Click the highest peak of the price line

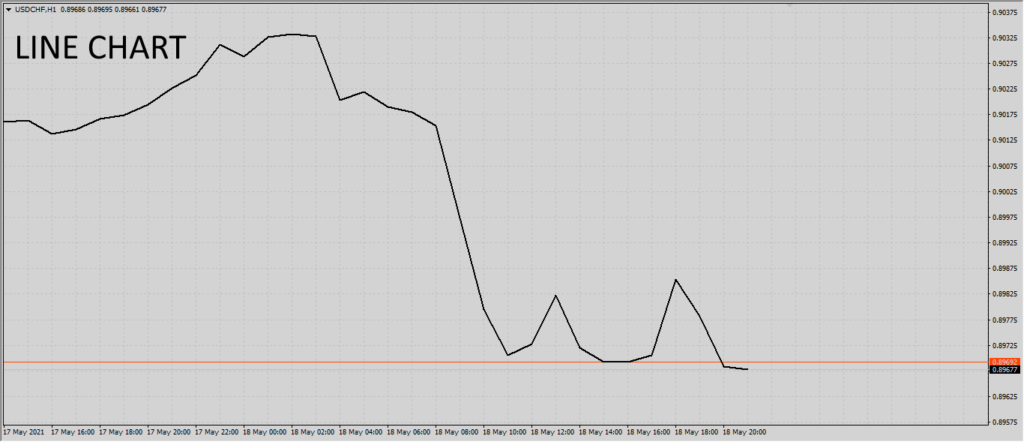[292, 34]
